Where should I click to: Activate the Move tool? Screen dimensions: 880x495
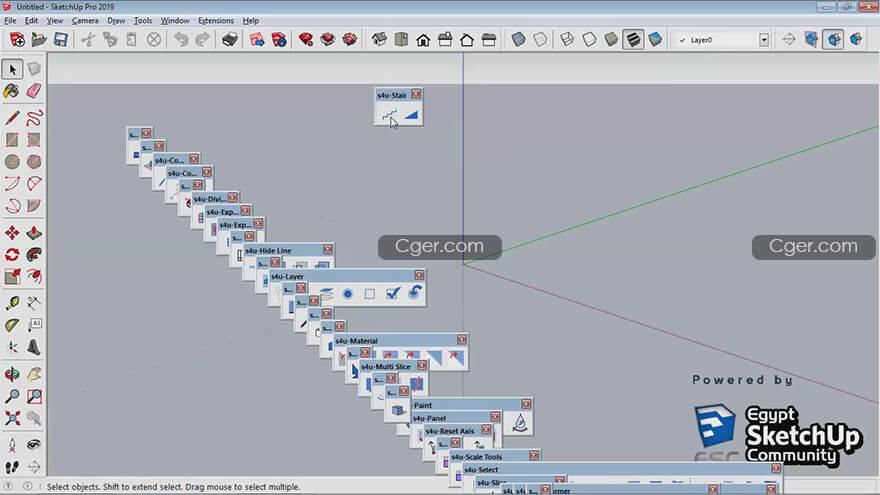click(x=12, y=232)
